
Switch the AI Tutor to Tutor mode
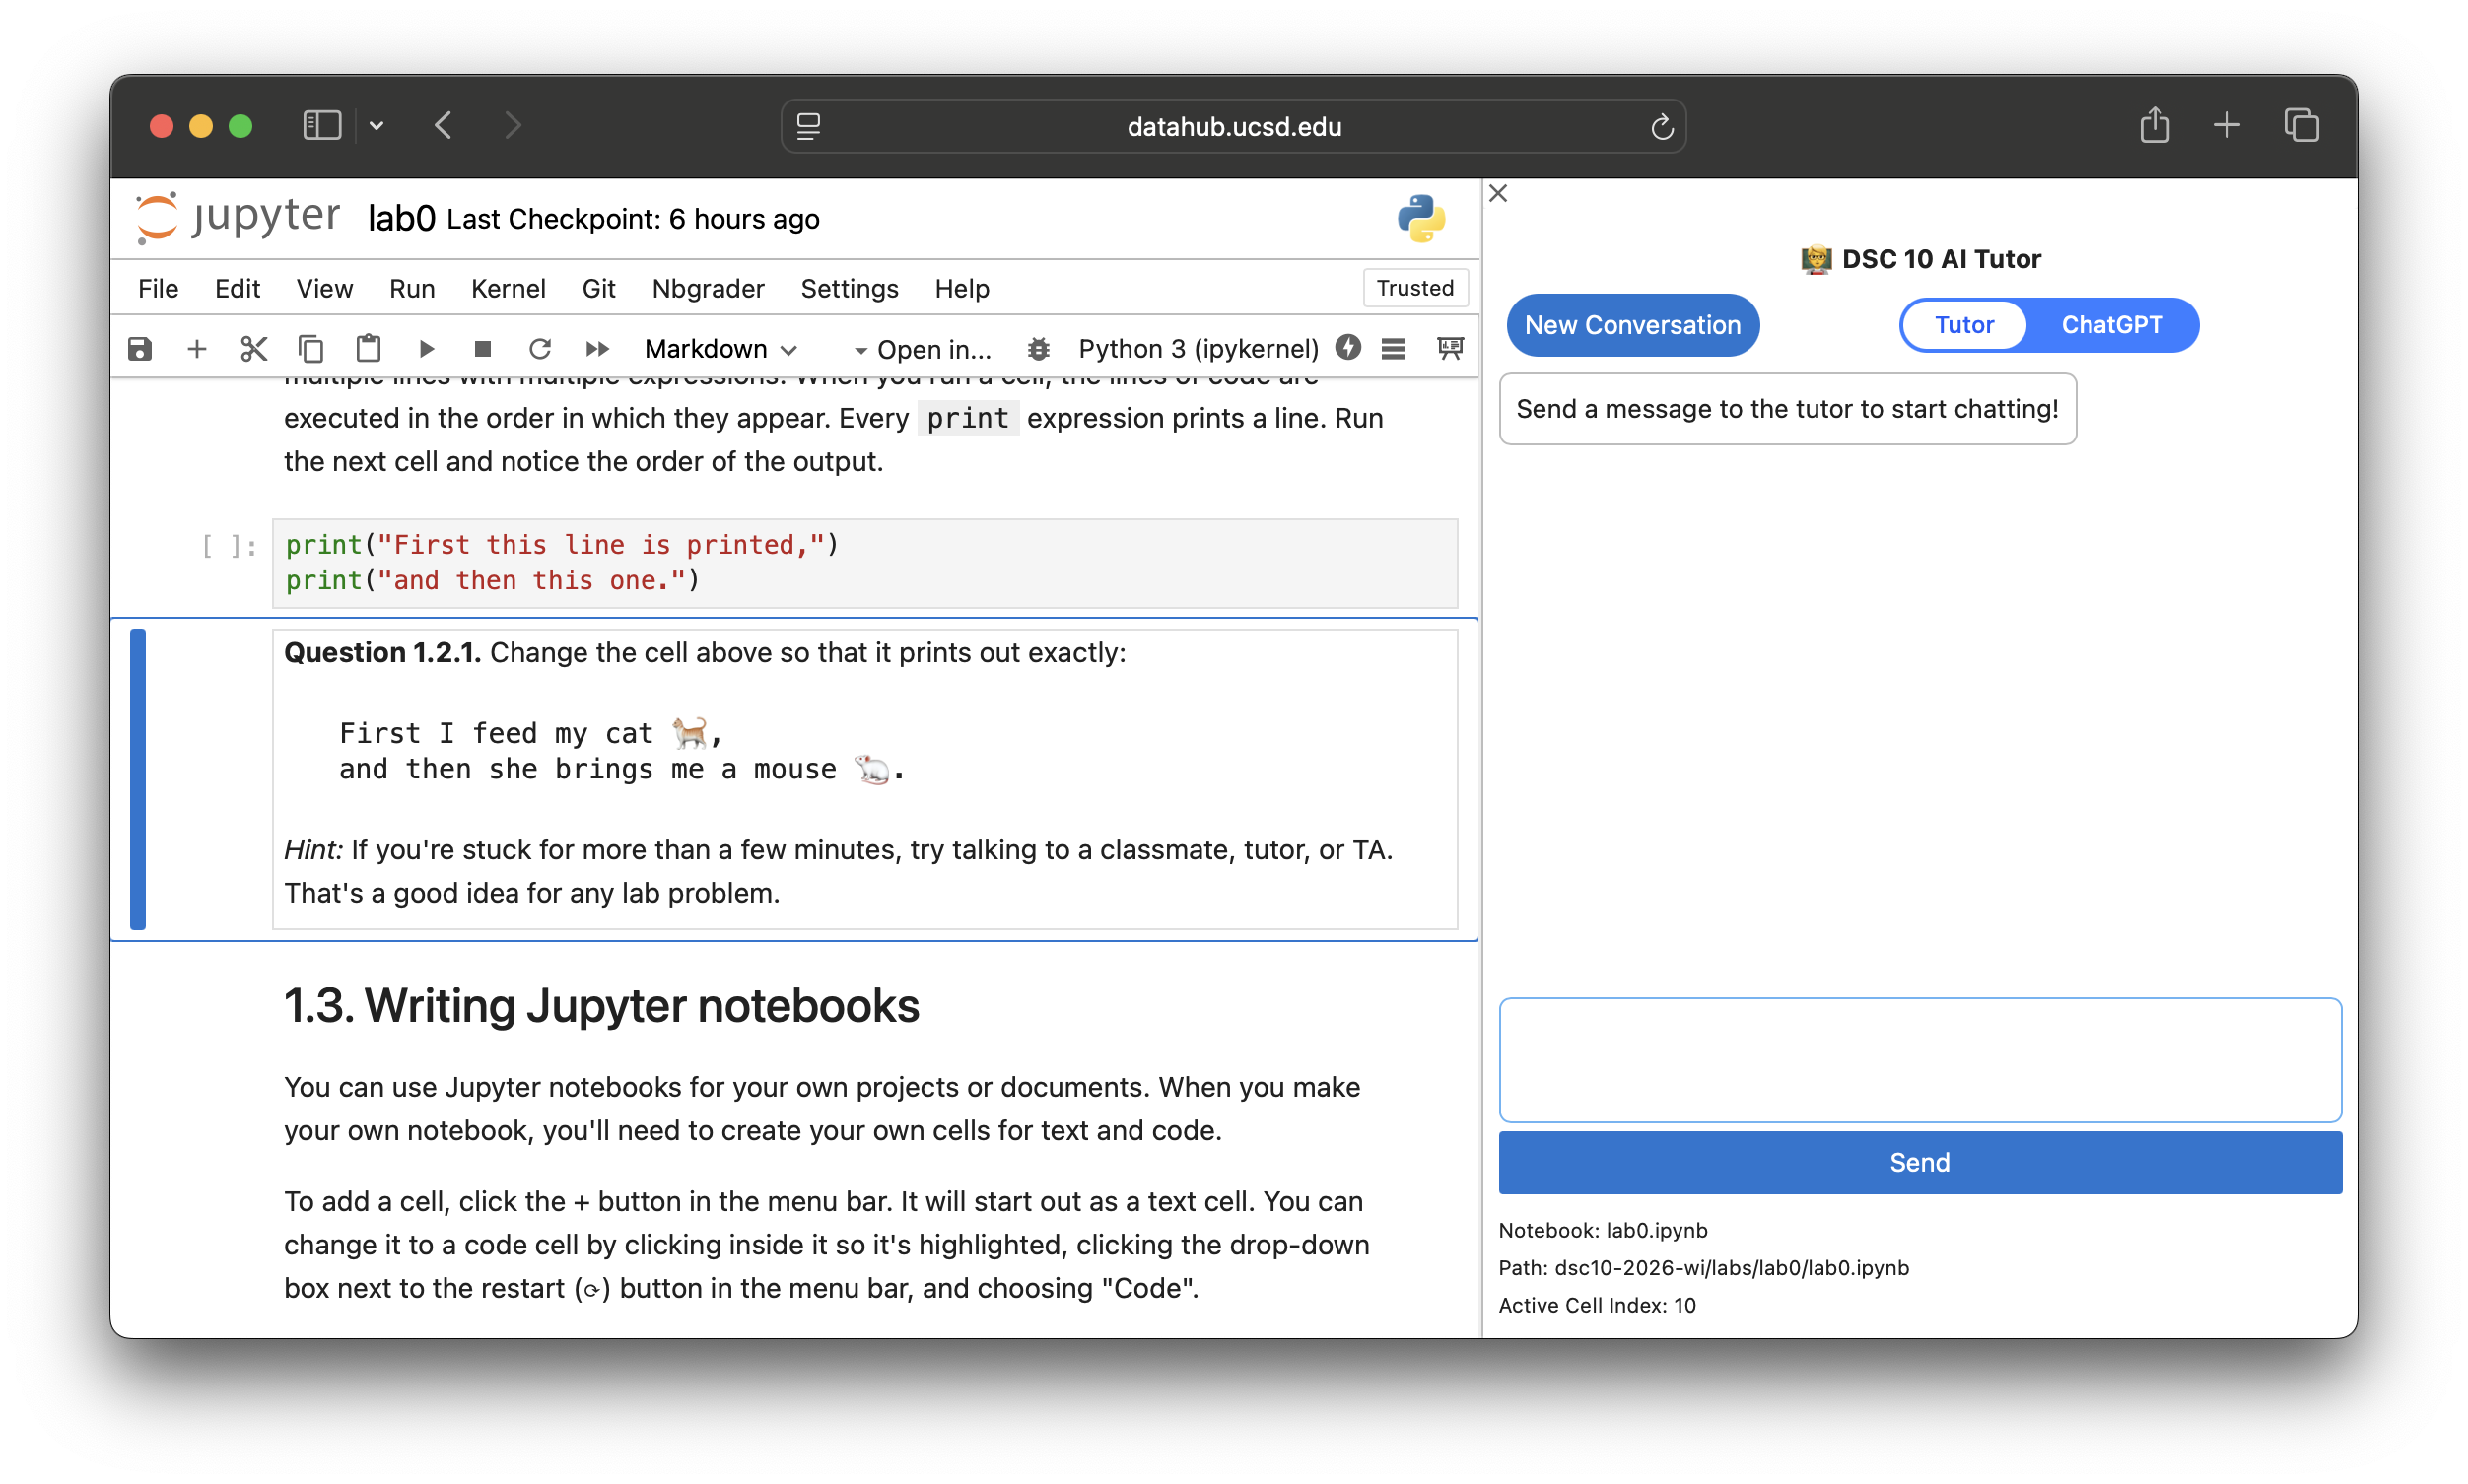coord(1963,325)
